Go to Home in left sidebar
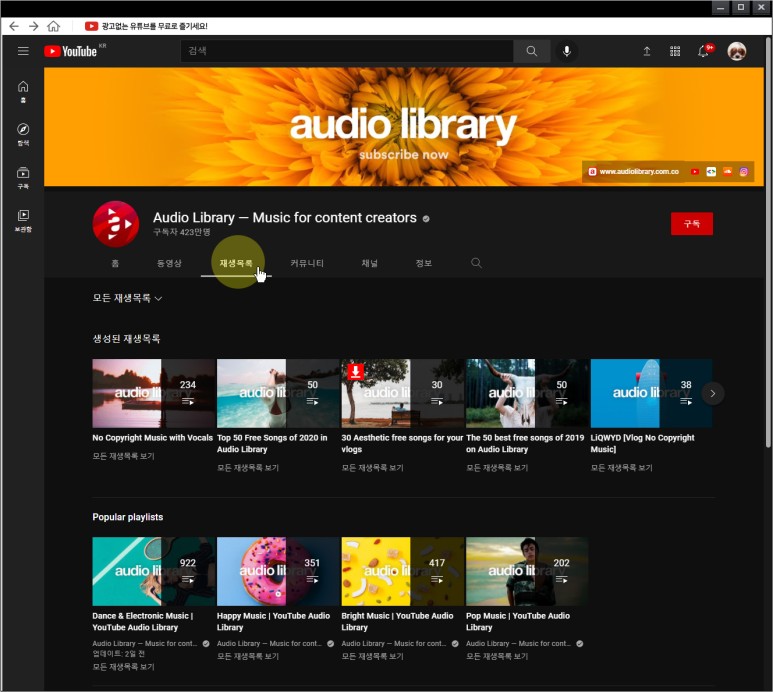 [x=23, y=91]
